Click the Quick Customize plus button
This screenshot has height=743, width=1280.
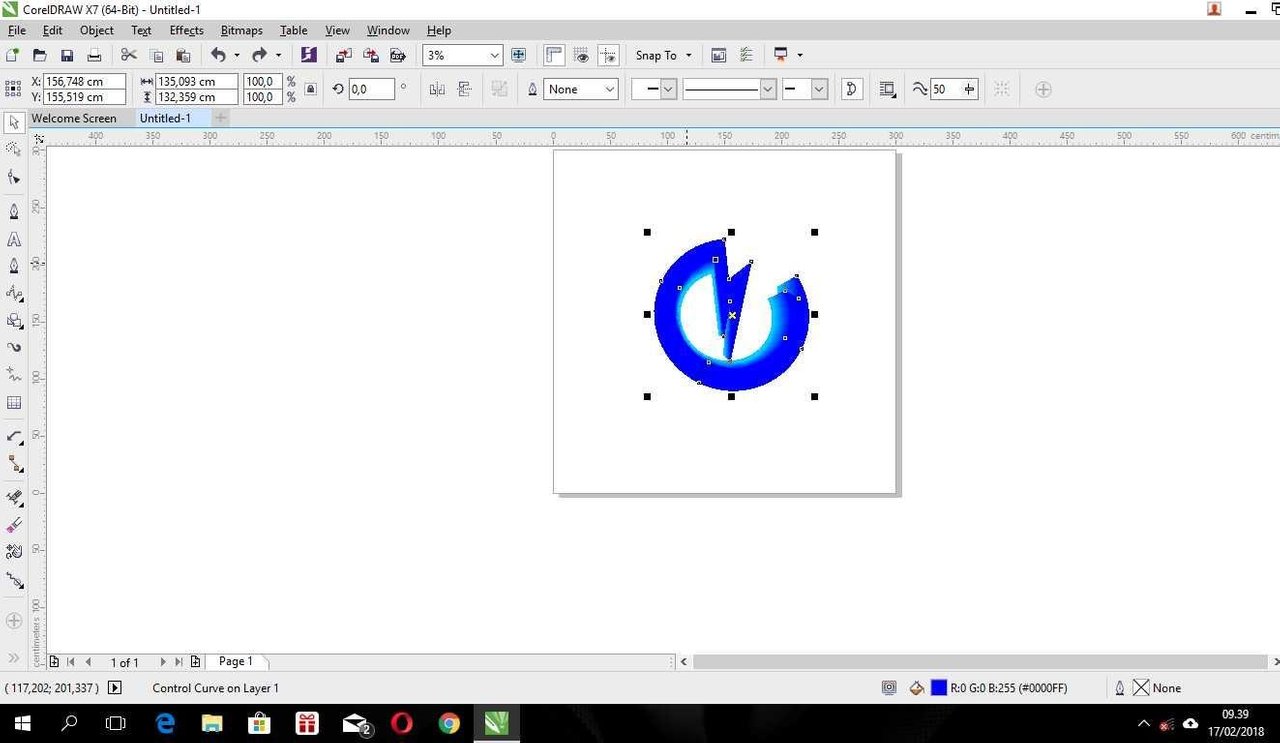(1043, 89)
